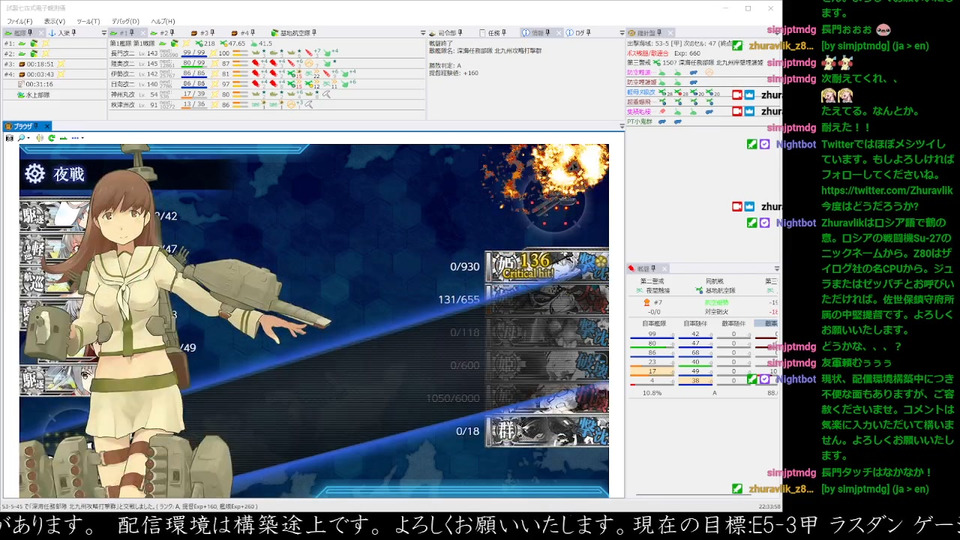Click the recon icon beside 47.65
The height and width of the screenshot is (540, 960).
click(224, 43)
